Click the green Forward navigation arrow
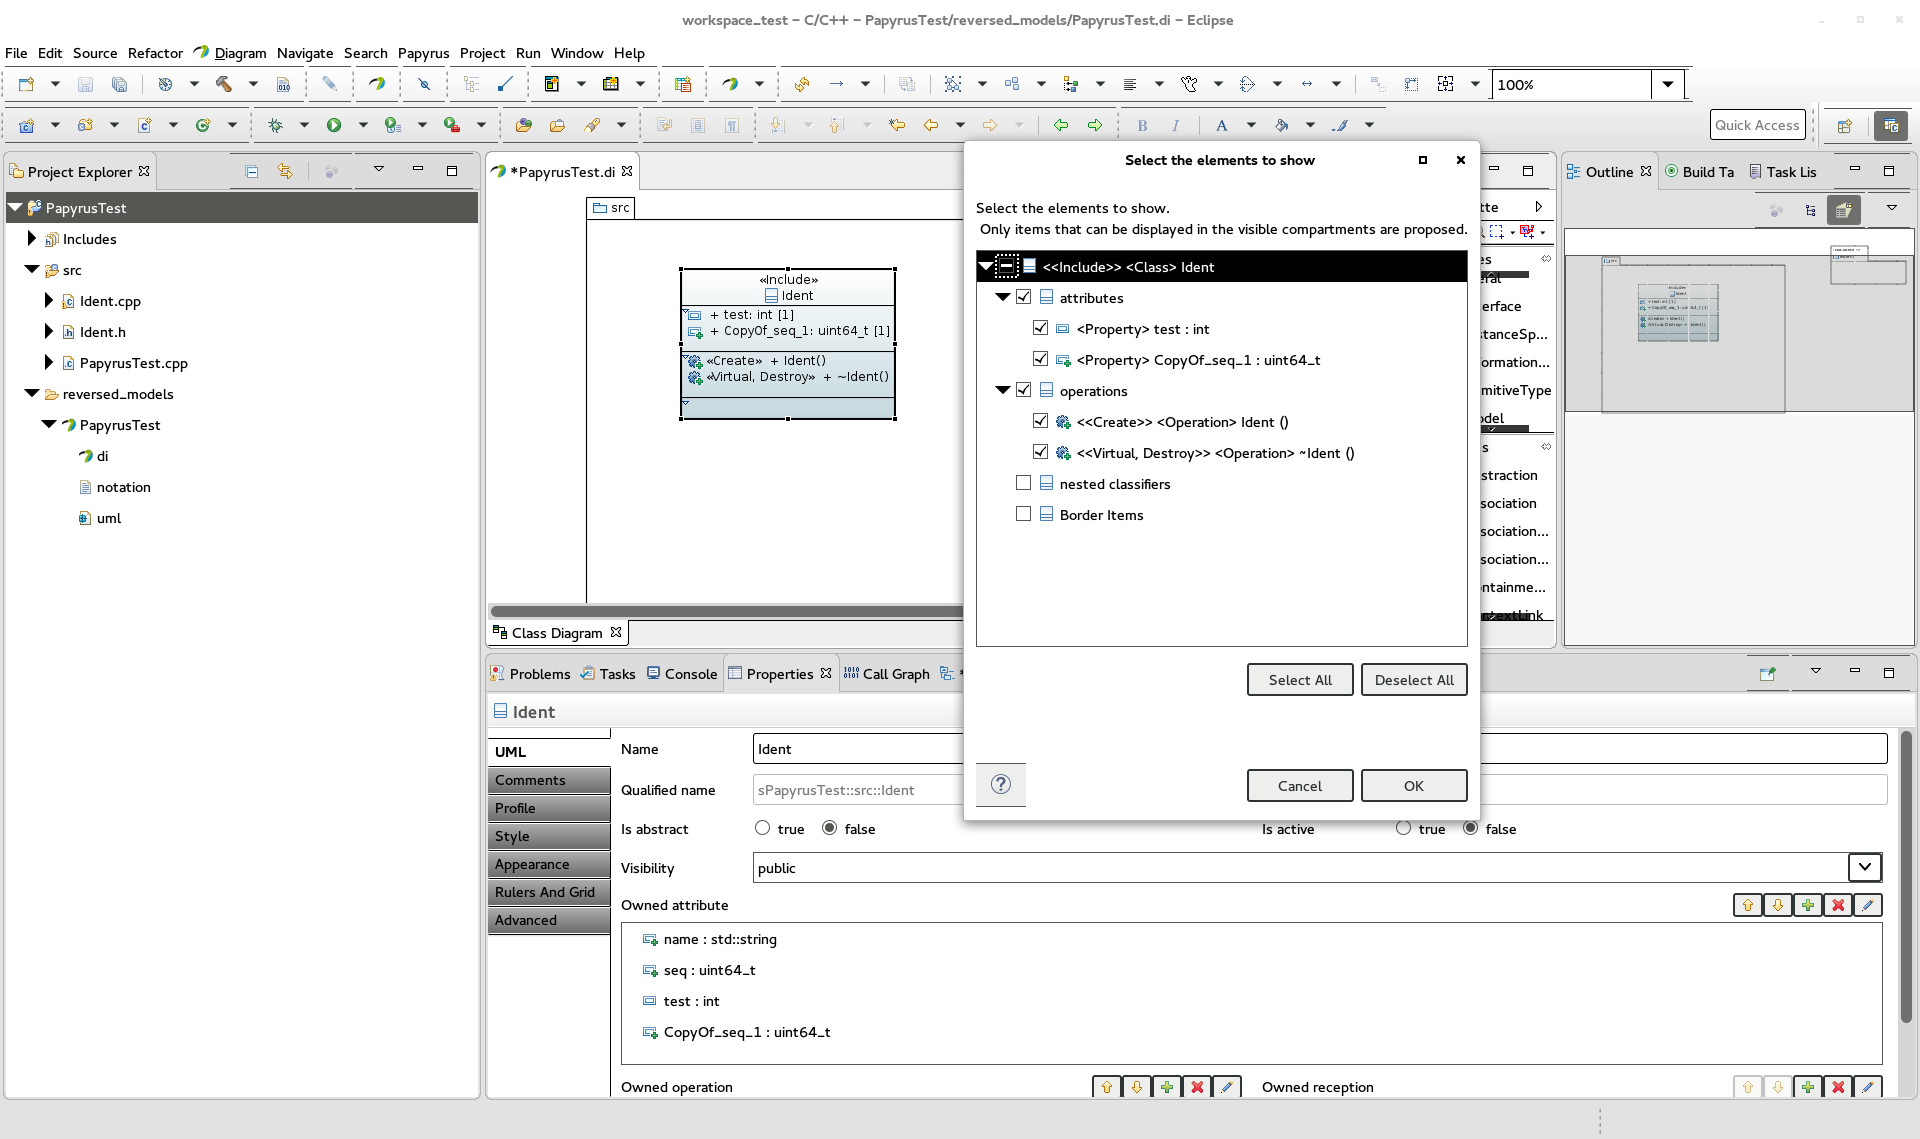Image resolution: width=1920 pixels, height=1139 pixels. (1095, 125)
